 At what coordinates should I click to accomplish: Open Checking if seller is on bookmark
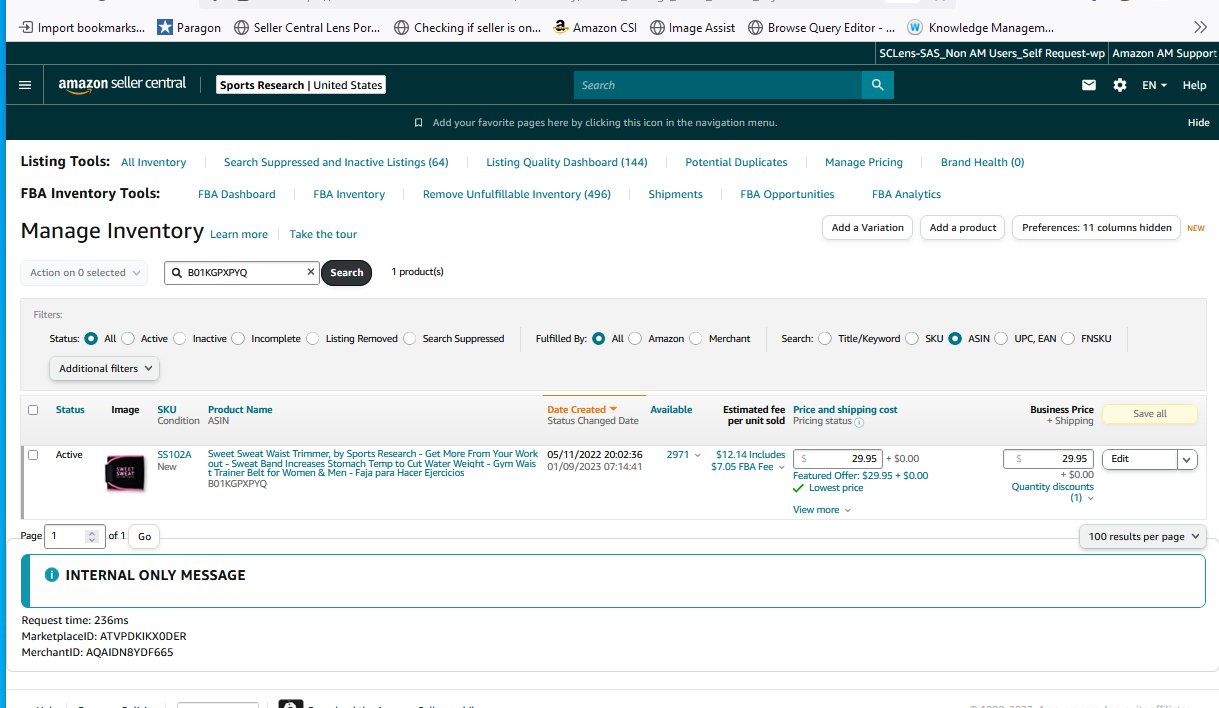(x=468, y=27)
